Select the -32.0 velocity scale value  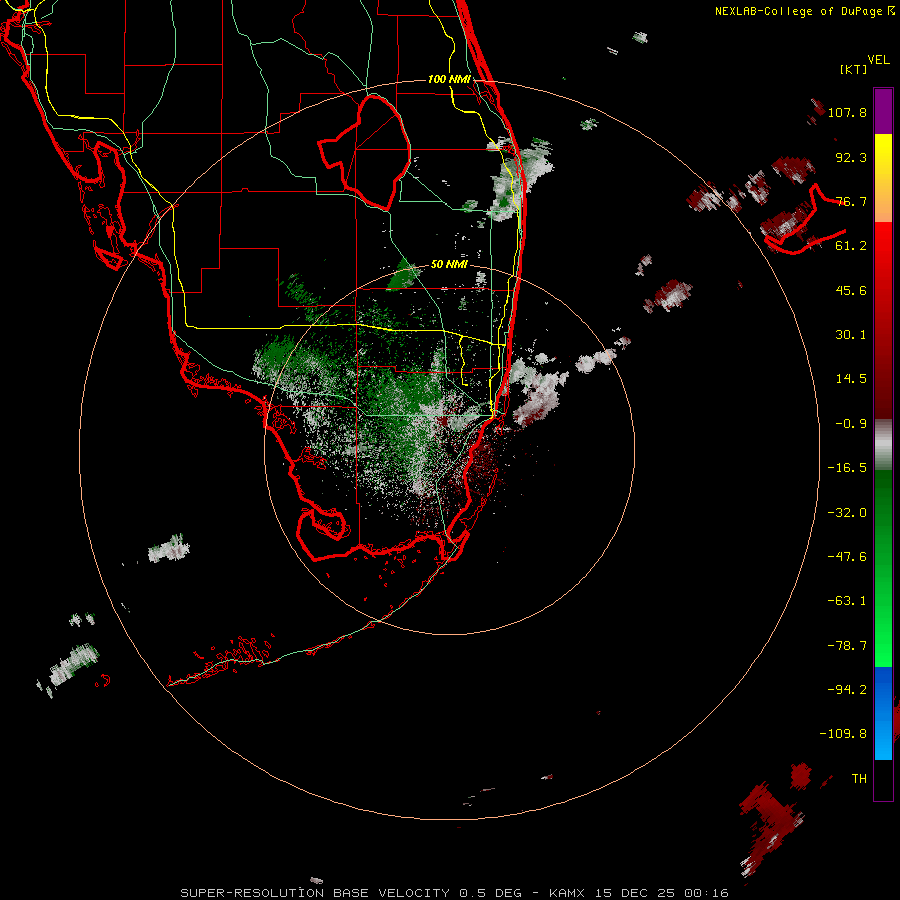[847, 513]
